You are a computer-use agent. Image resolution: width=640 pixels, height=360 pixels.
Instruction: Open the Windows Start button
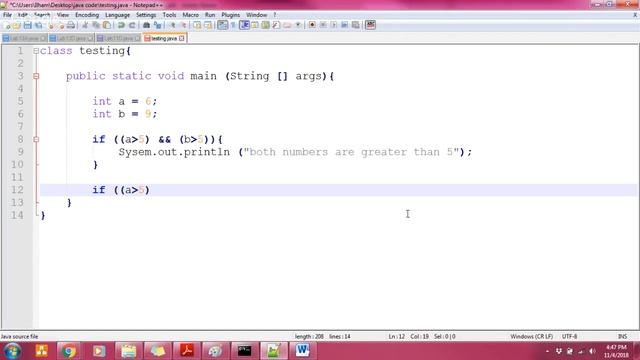tap(12, 351)
